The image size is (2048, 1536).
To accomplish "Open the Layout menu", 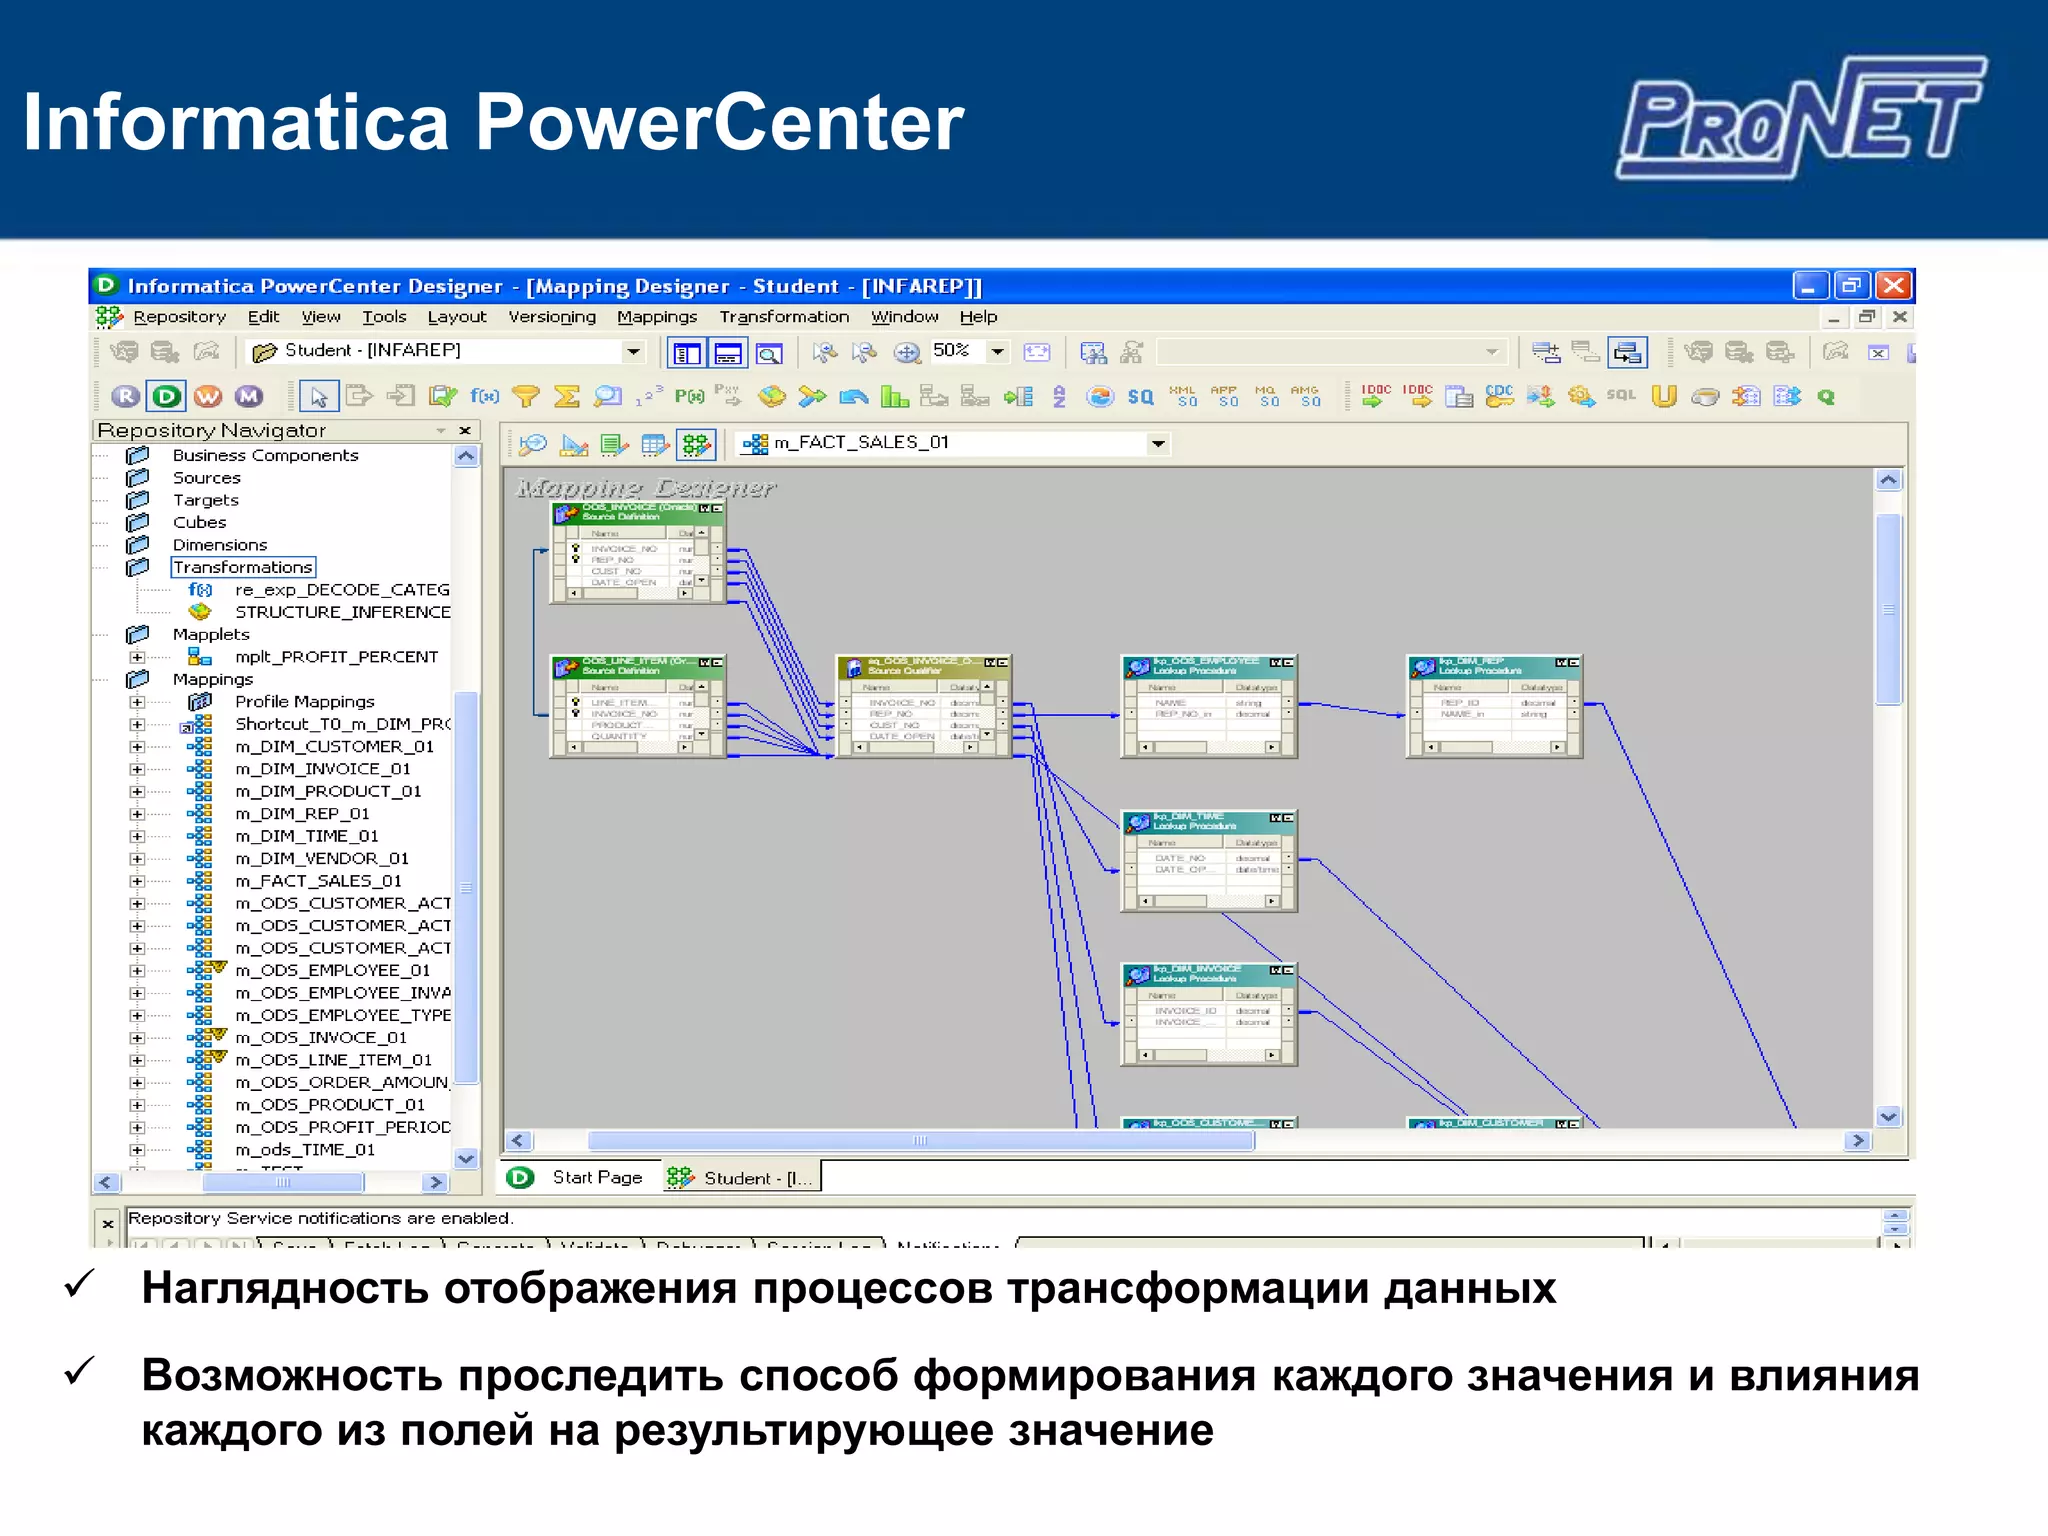I will point(456,317).
